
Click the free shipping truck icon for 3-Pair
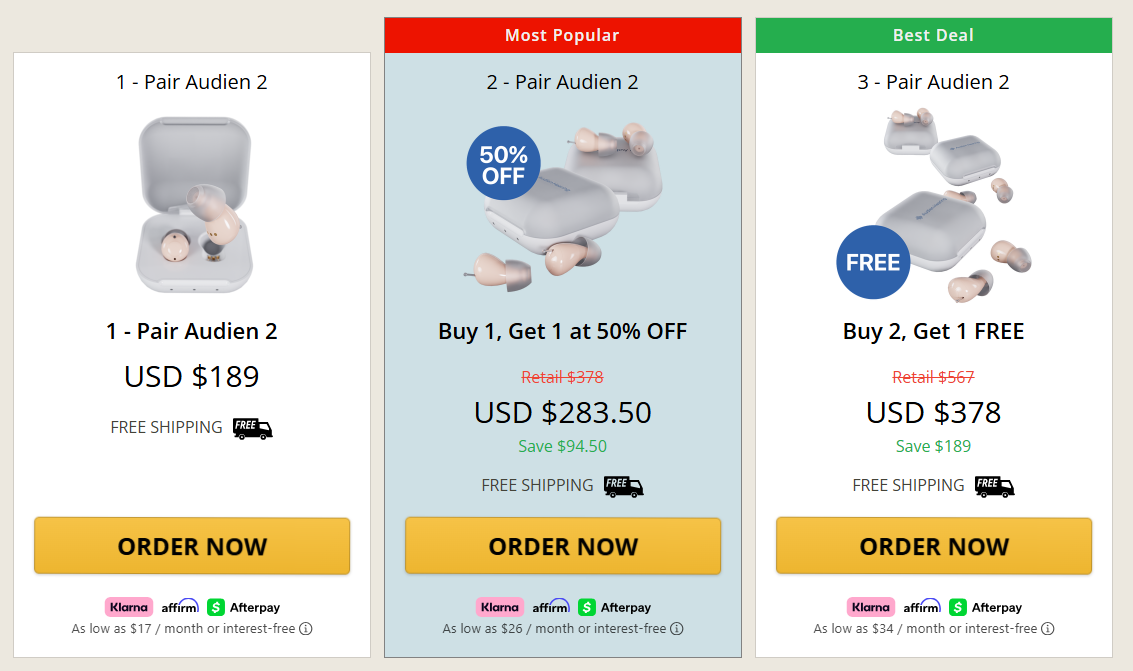(994, 486)
